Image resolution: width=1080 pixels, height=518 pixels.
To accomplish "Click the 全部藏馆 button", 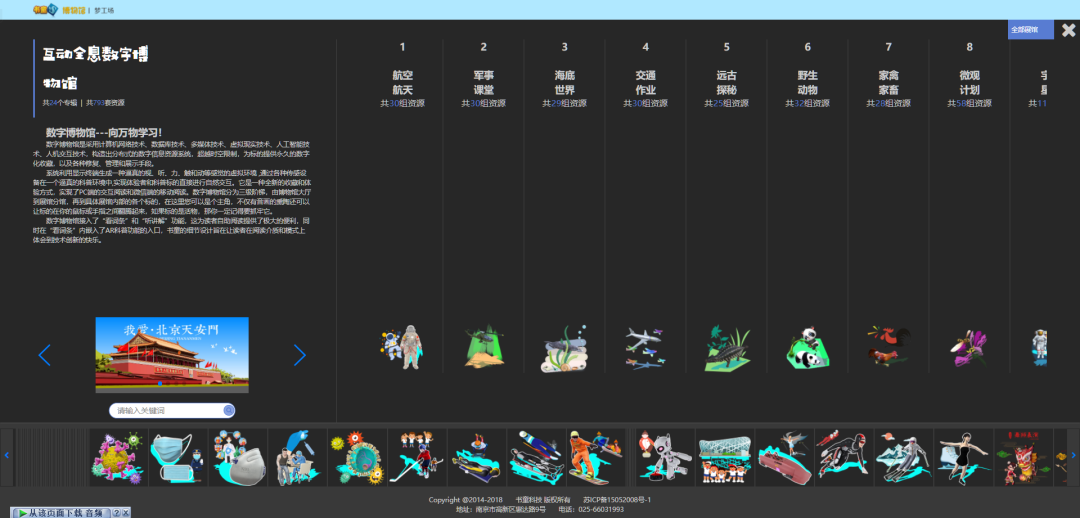I will 1030,30.
